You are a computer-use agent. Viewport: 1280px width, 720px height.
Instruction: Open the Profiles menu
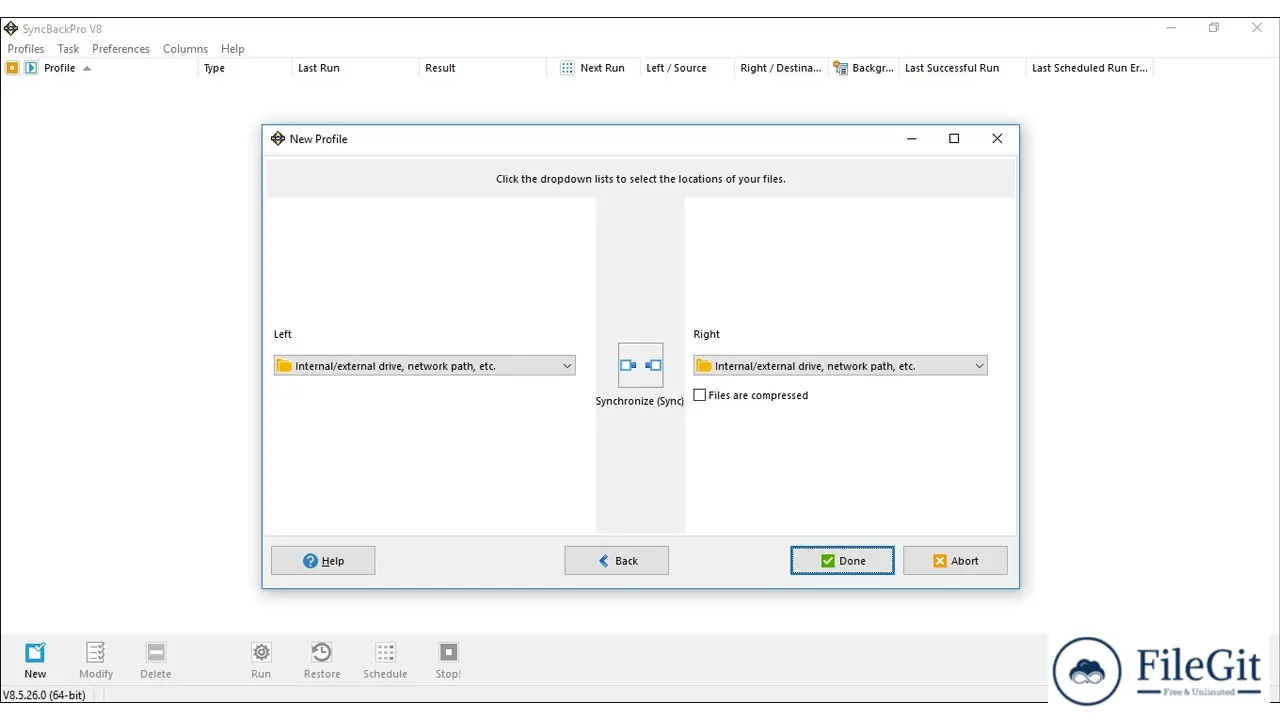[26, 49]
